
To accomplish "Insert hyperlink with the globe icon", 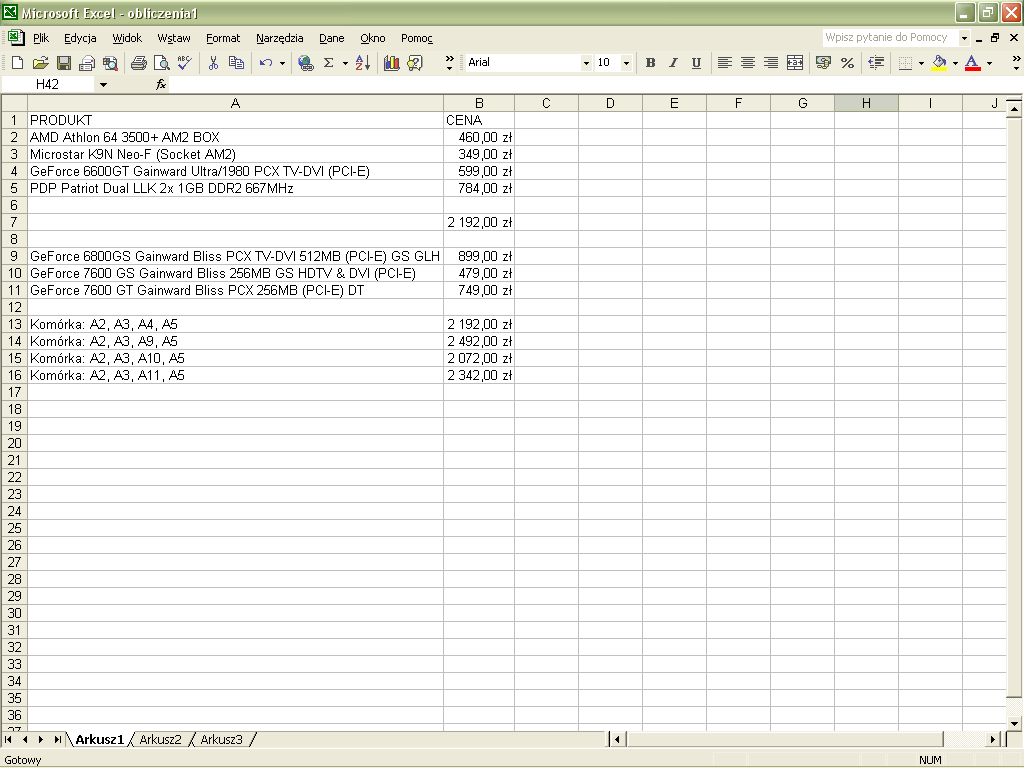I will coord(305,63).
